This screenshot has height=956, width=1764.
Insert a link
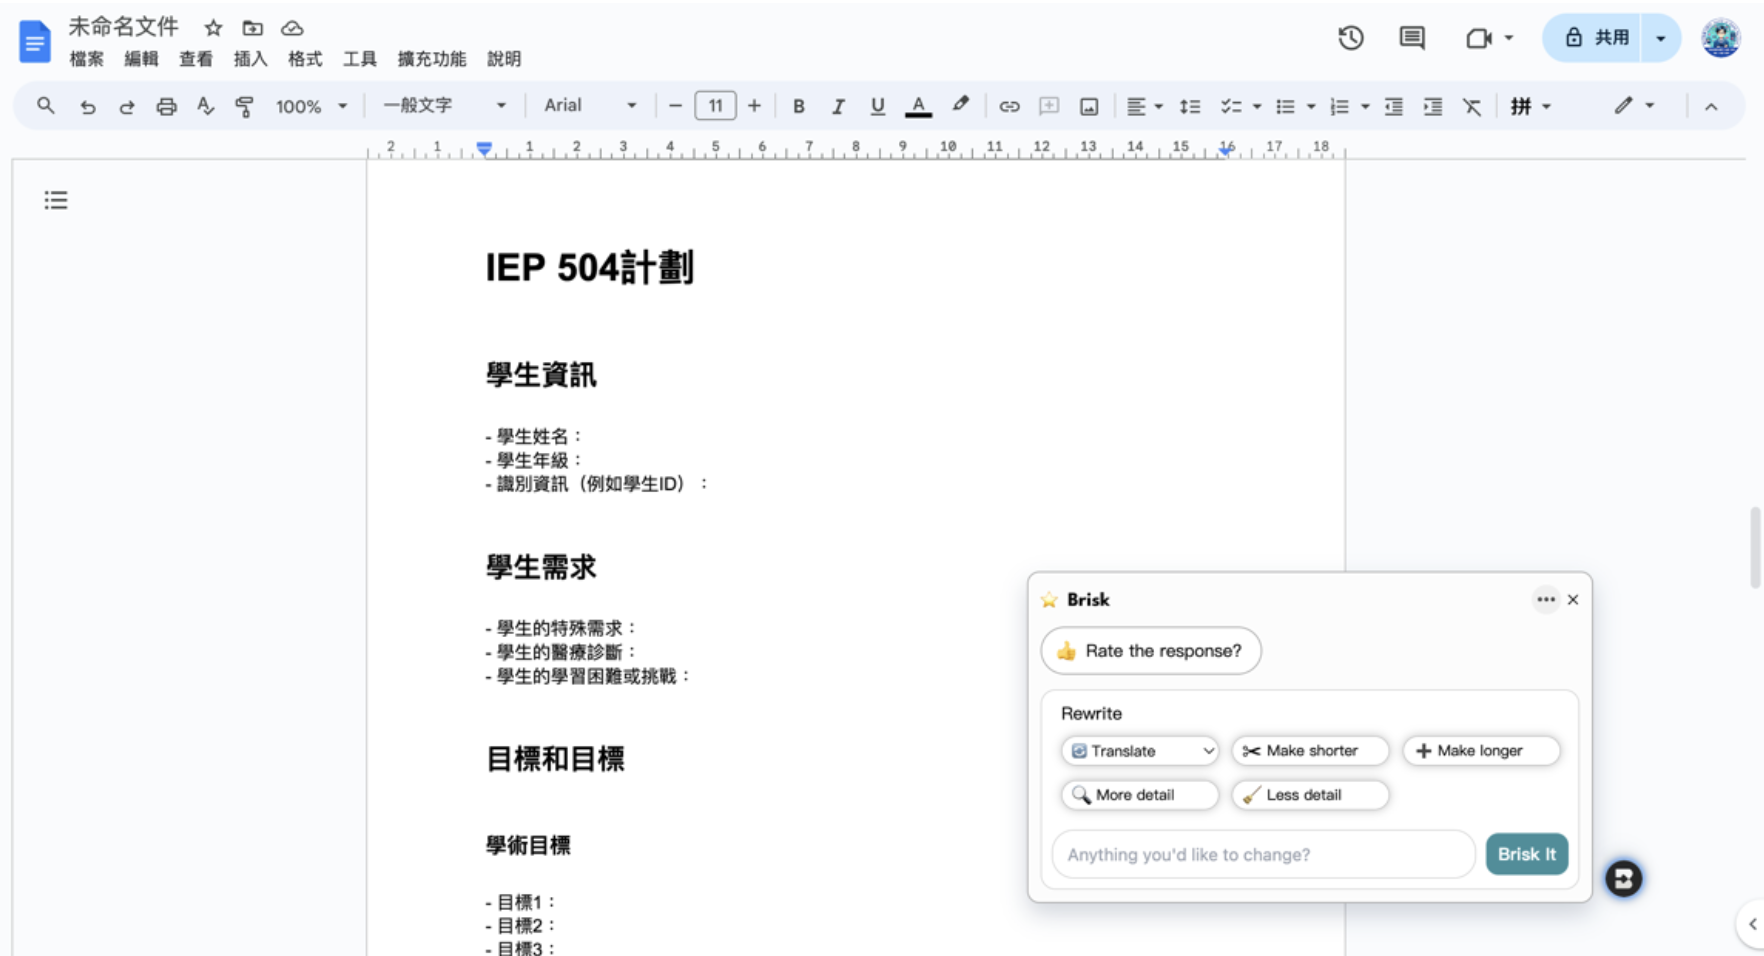tap(1009, 106)
